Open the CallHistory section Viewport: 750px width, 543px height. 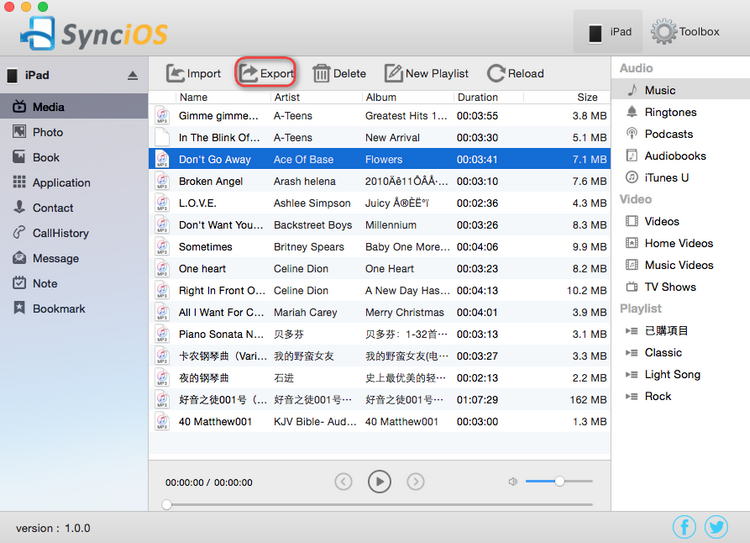[x=74, y=233]
